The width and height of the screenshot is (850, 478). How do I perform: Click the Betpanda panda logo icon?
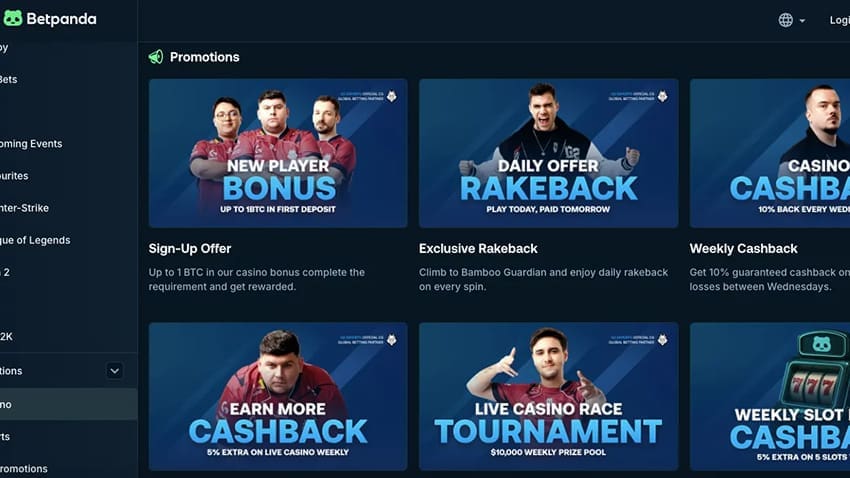pos(13,18)
